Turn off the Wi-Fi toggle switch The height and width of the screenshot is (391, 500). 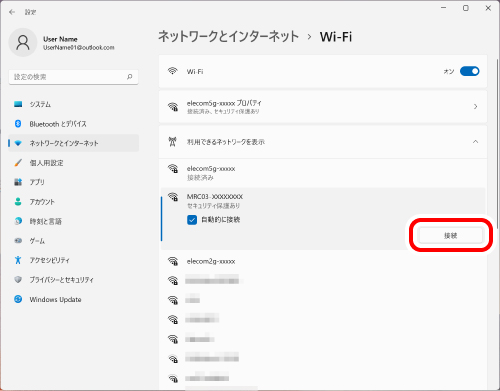pyautogui.click(x=469, y=71)
